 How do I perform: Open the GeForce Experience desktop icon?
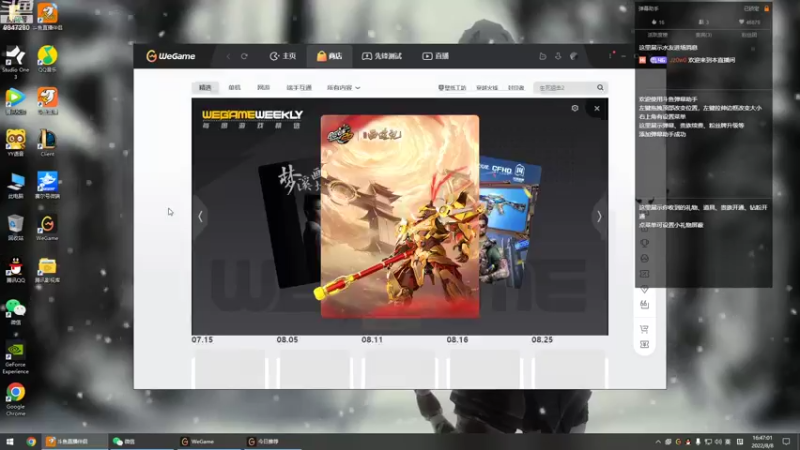15,358
